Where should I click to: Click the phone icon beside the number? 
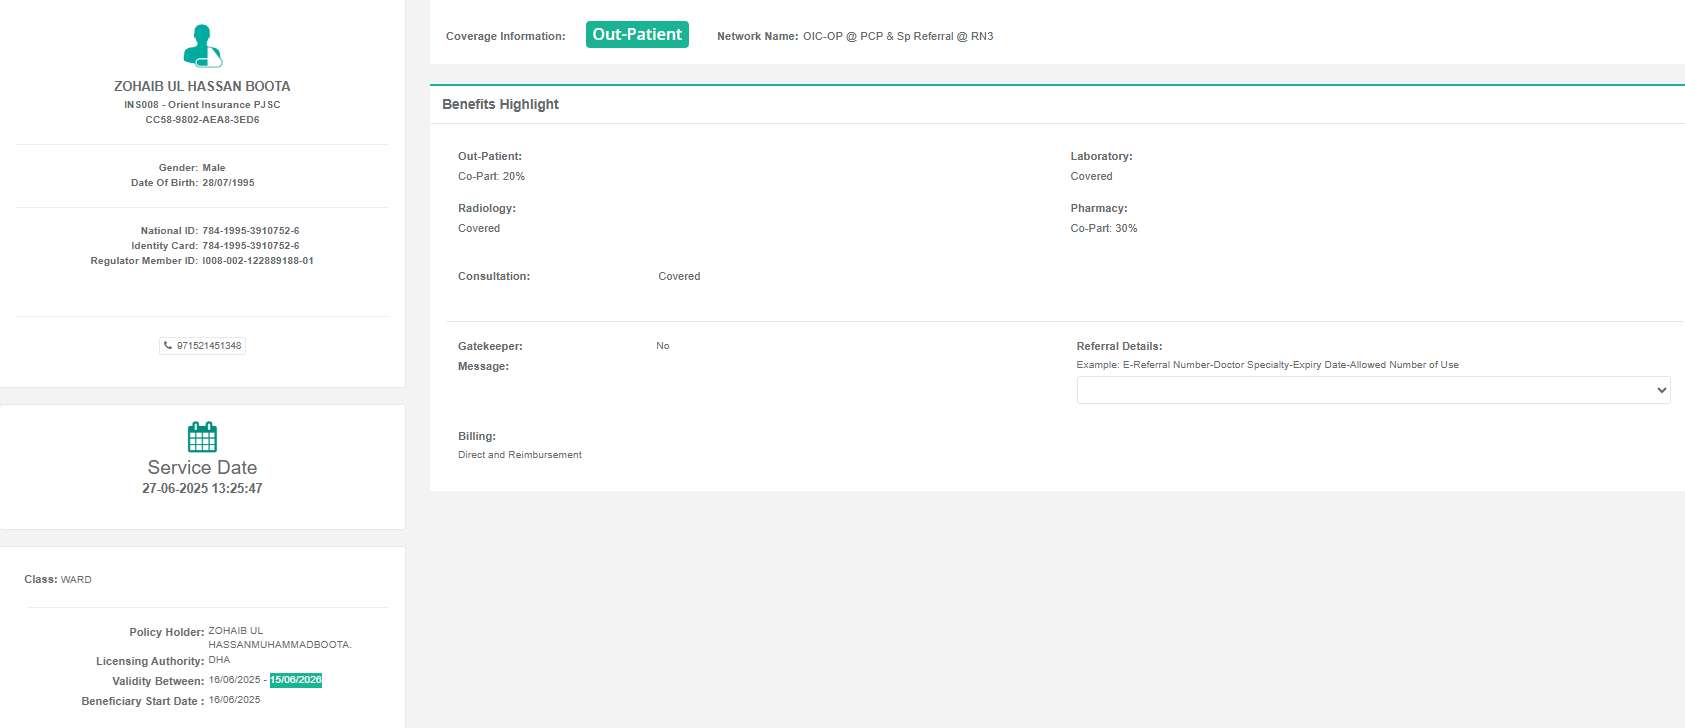point(168,346)
